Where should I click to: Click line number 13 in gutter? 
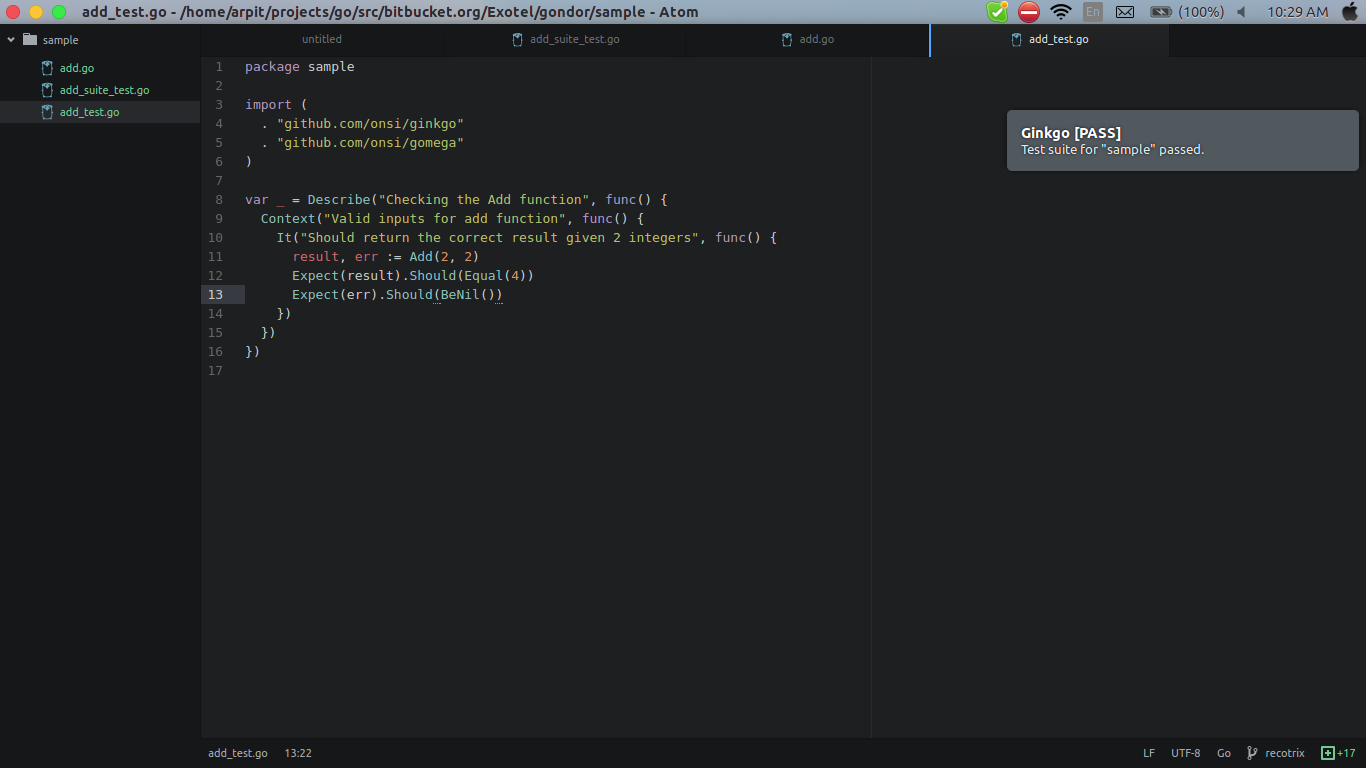[x=215, y=294]
